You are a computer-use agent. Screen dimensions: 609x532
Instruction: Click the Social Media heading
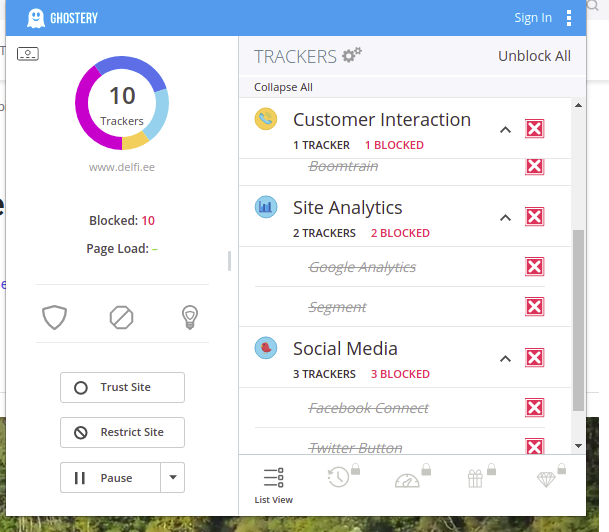pos(345,349)
